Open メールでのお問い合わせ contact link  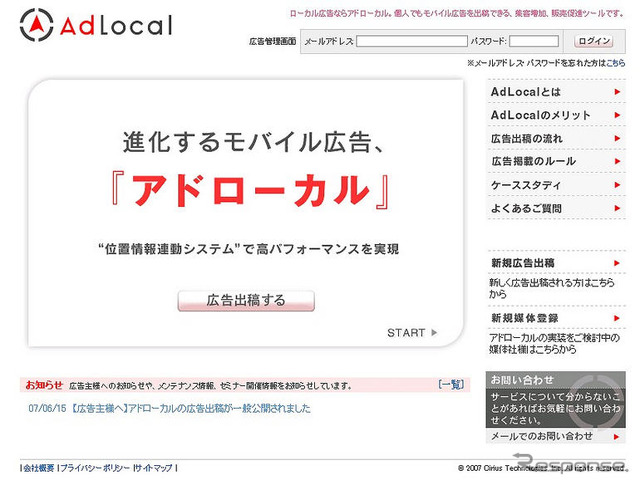(x=541, y=436)
